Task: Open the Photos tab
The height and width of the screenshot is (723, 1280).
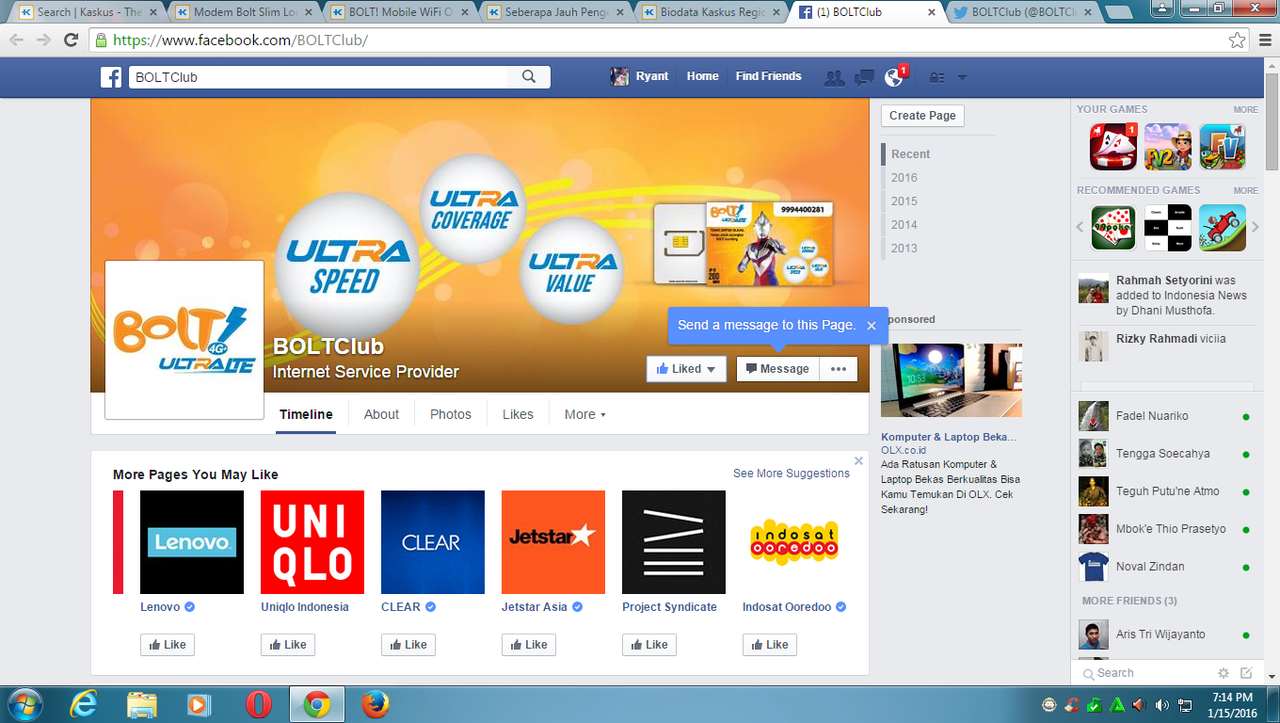Action: point(451,414)
